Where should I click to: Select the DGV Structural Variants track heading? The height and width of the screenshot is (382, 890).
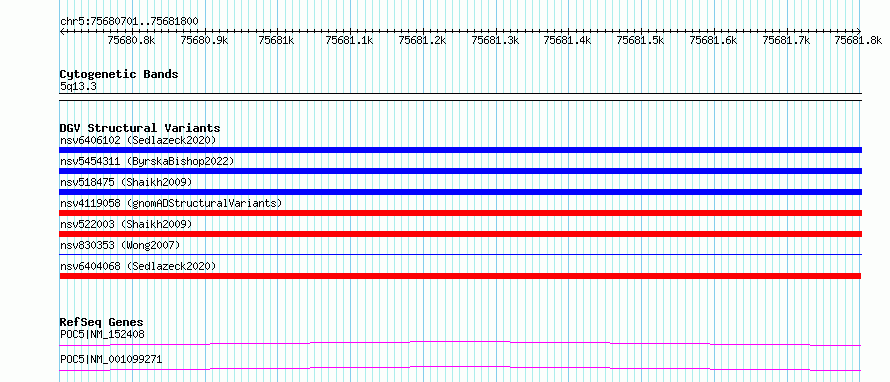pos(140,128)
